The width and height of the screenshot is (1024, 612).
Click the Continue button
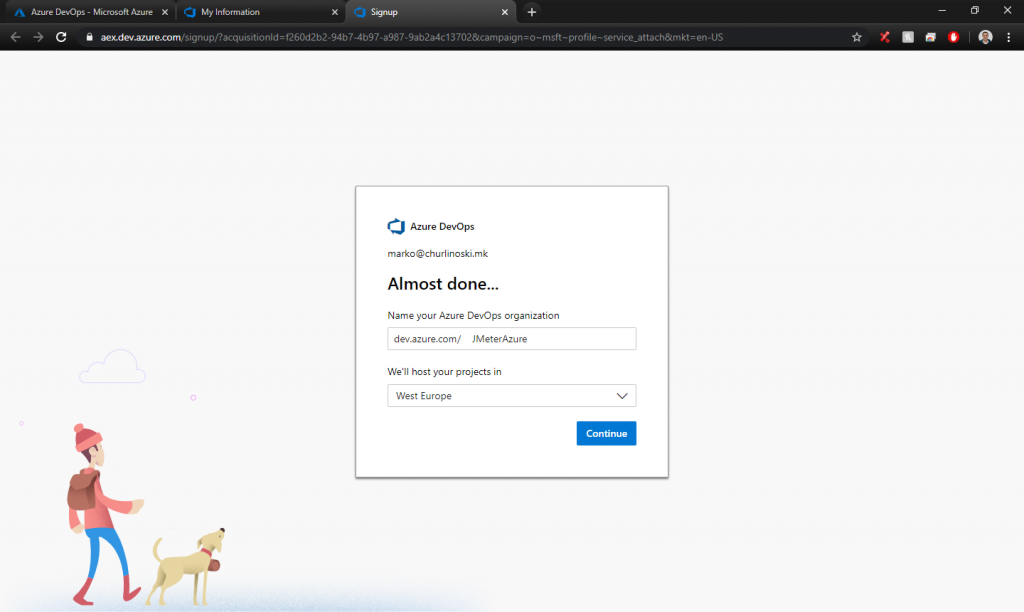click(x=606, y=433)
